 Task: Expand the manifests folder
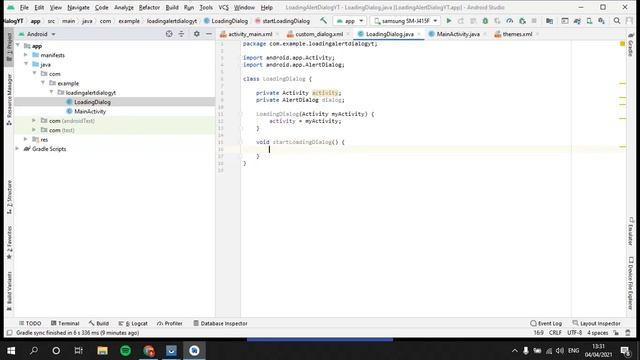(26, 55)
